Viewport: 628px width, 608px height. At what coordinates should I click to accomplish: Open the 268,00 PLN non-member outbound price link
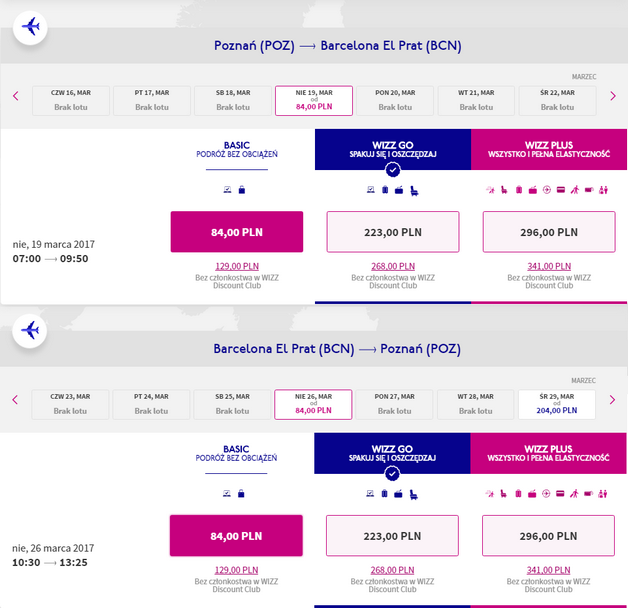(x=393, y=265)
